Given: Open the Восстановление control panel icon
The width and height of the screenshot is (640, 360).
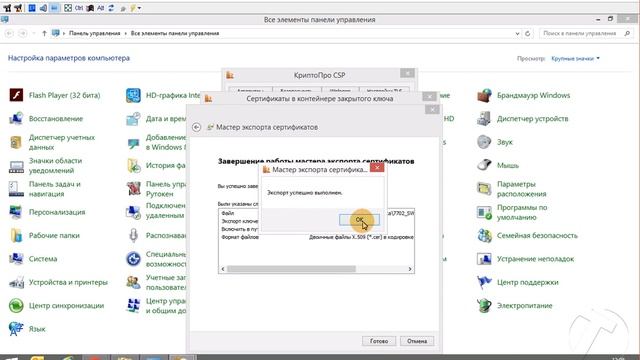Looking at the screenshot, I should pos(16,119).
